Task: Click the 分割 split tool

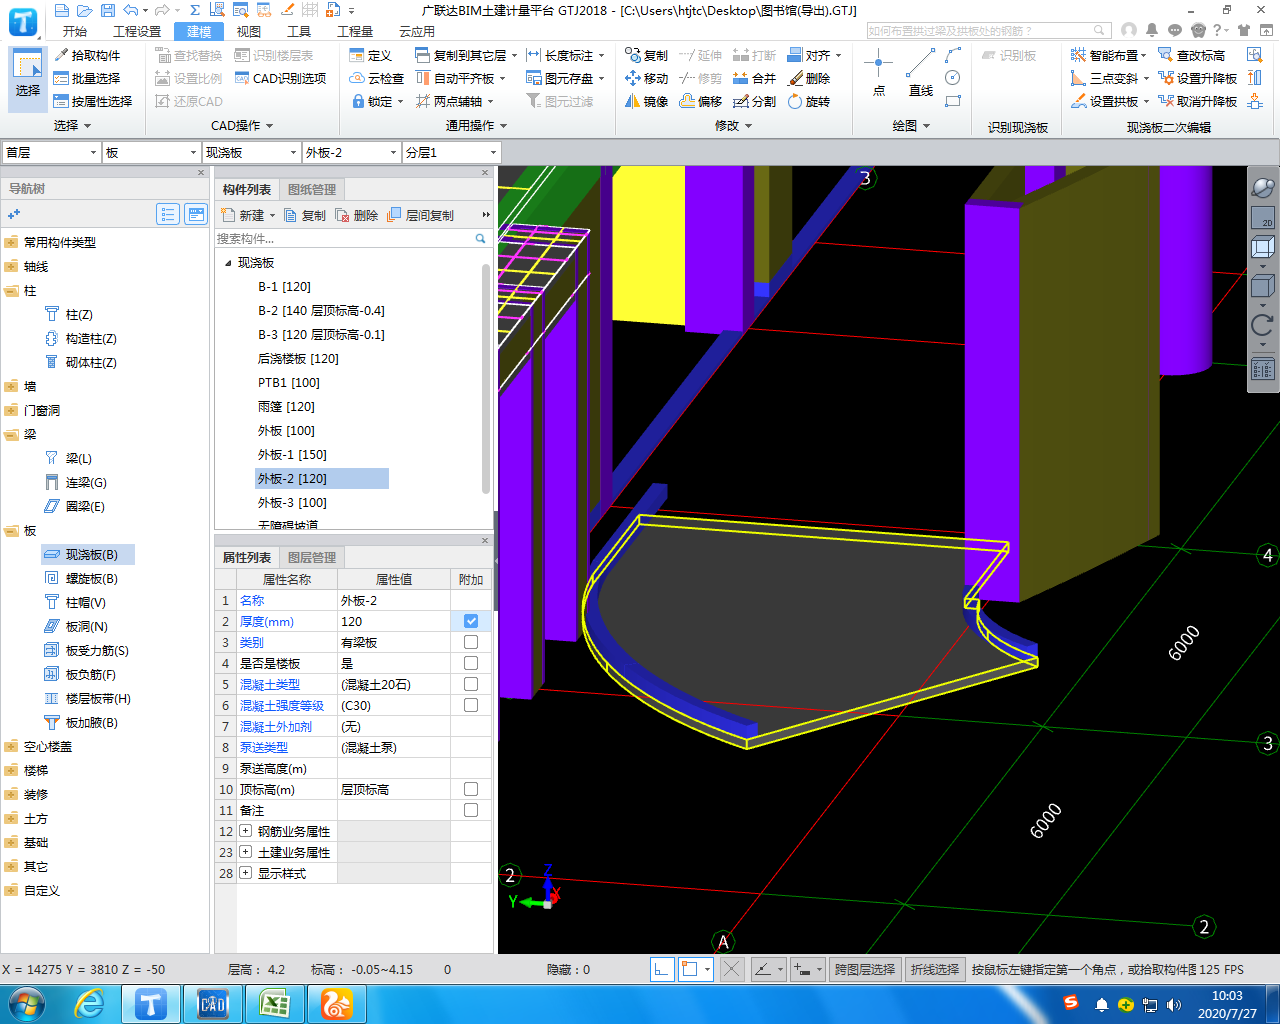Action: [755, 101]
